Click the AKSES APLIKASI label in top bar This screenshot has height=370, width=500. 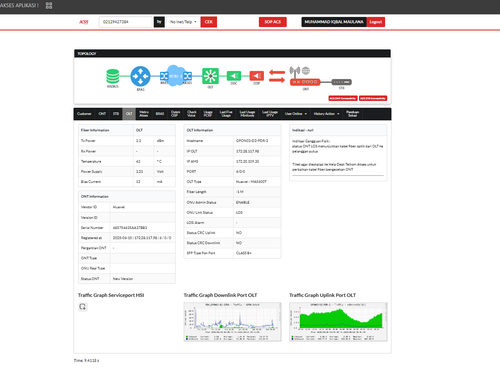(19, 5)
